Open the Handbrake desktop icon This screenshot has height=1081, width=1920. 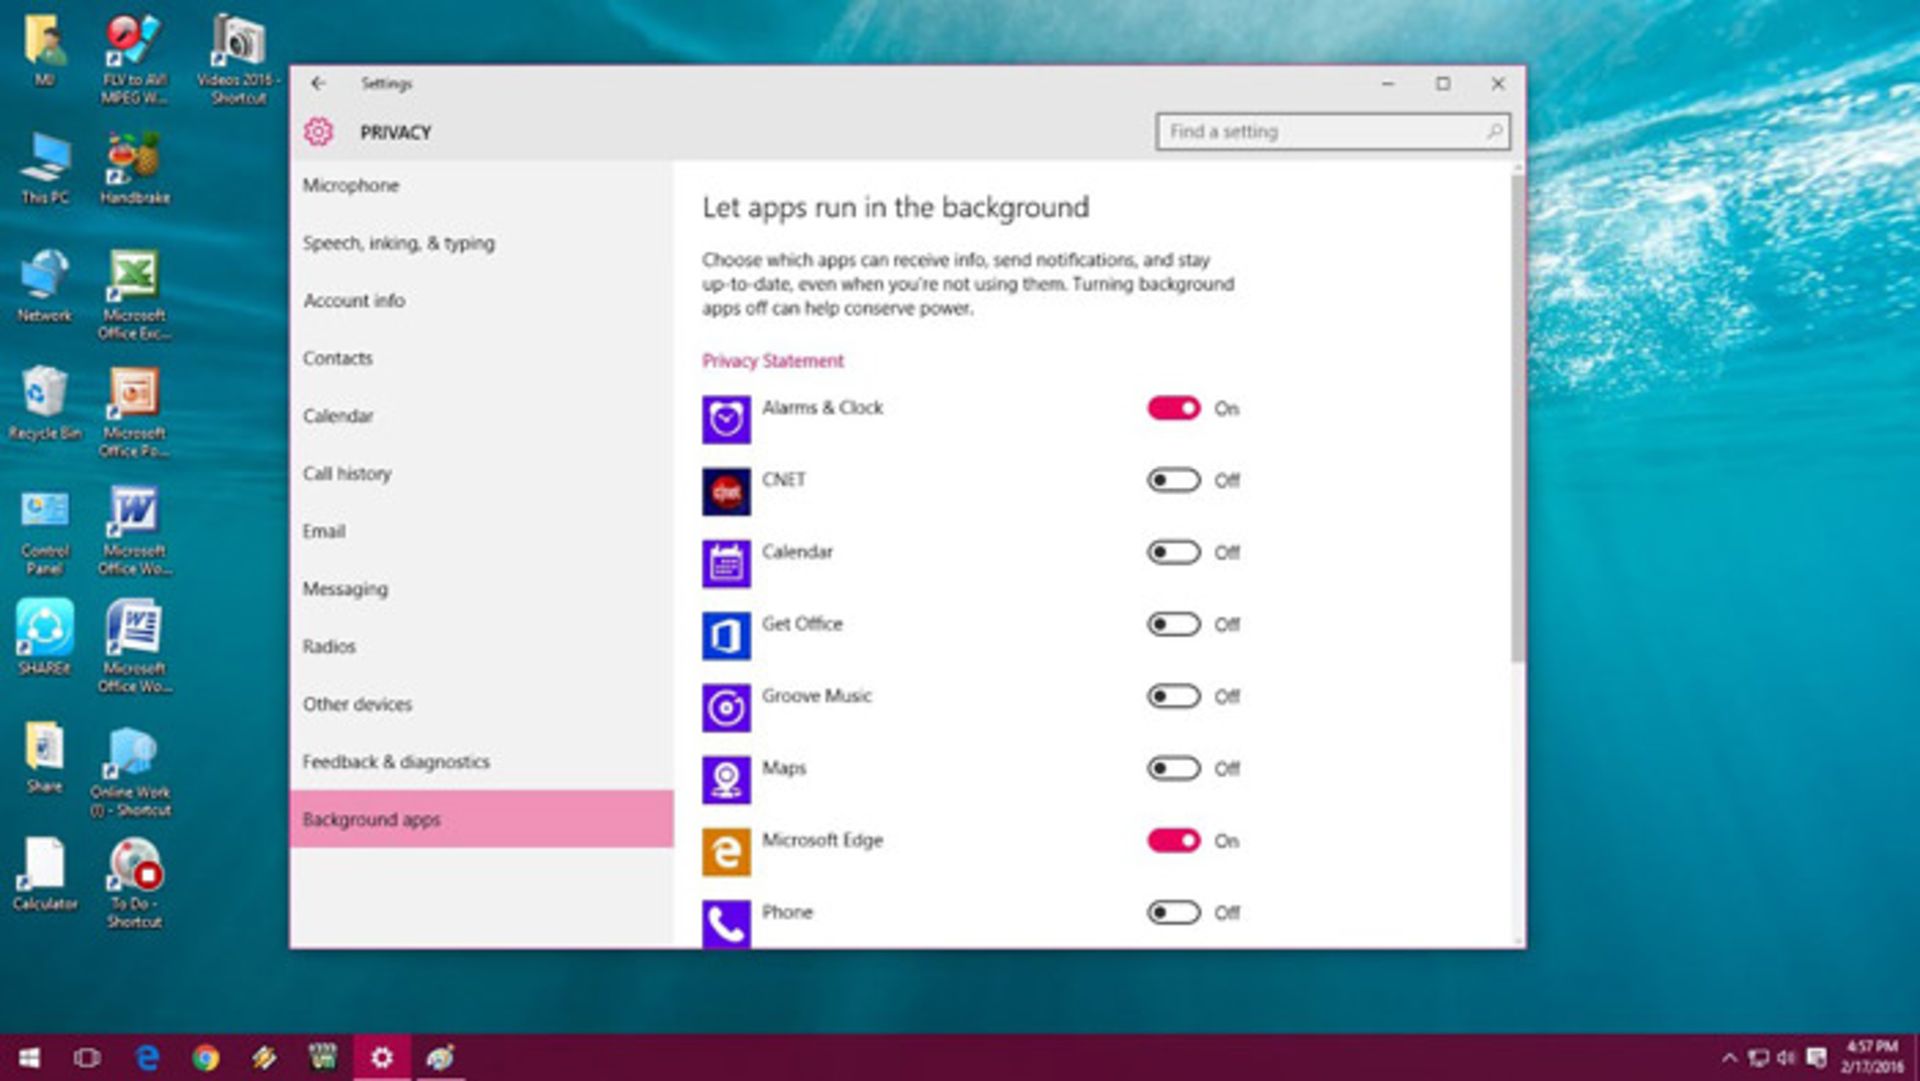click(x=135, y=168)
